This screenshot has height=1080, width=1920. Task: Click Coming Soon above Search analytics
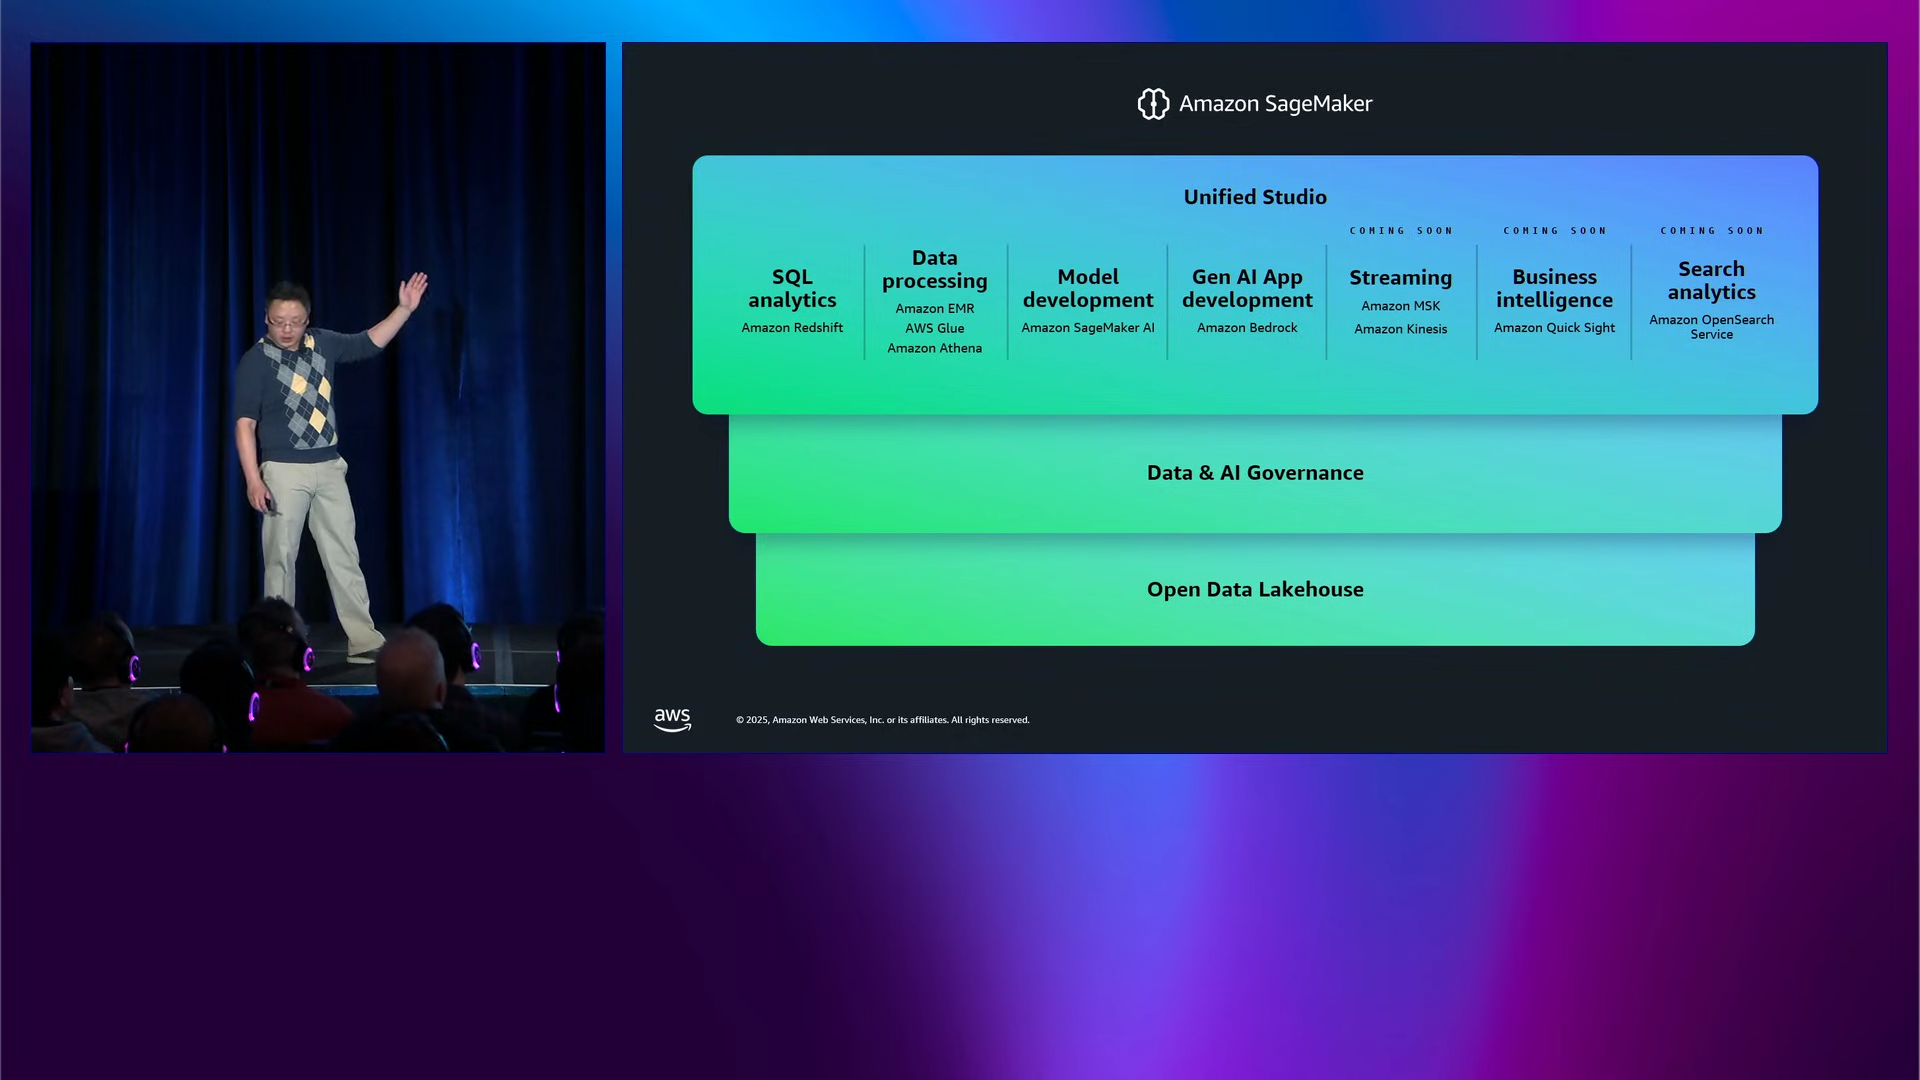pos(1712,231)
